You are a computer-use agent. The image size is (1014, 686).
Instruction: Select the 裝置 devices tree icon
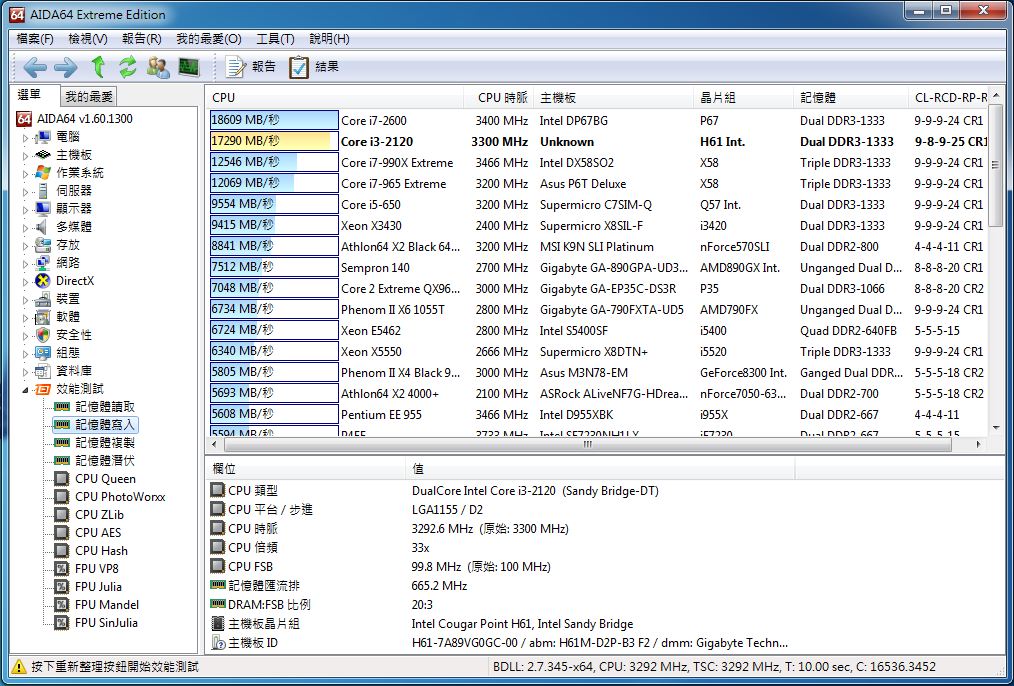tap(43, 299)
